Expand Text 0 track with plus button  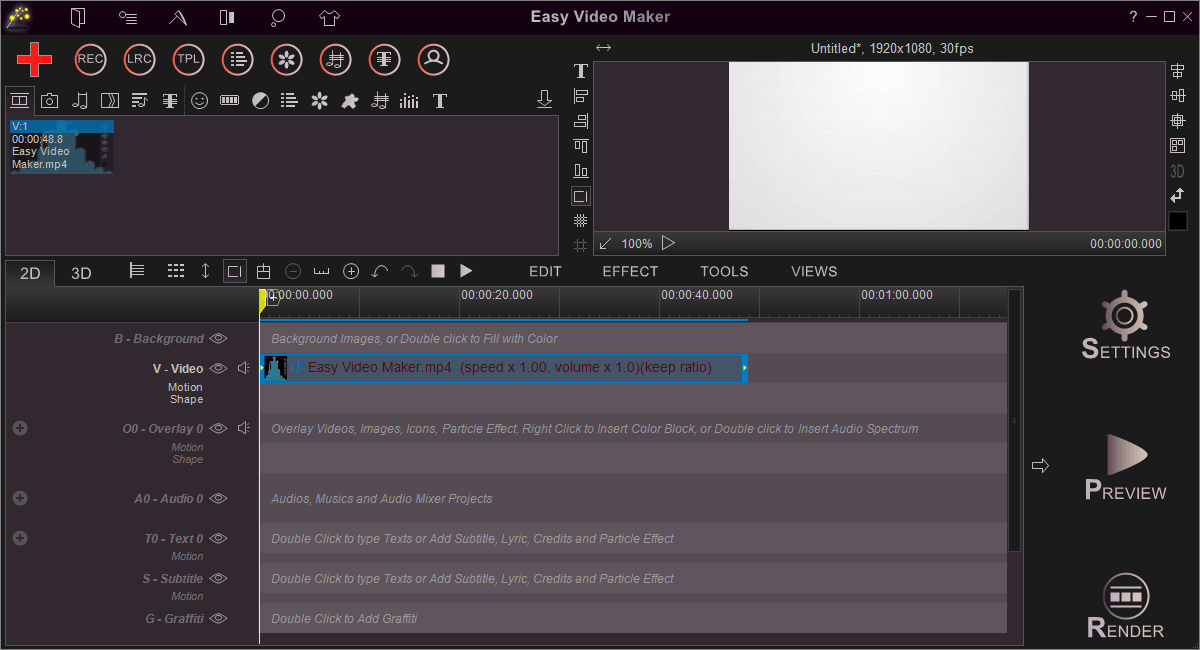[x=20, y=538]
